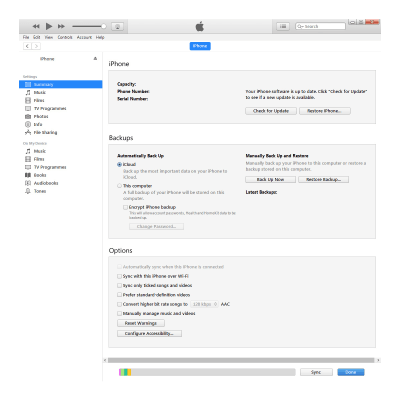Select the blue iPhone device tab
This screenshot has height=400, width=400.
[x=200, y=46]
